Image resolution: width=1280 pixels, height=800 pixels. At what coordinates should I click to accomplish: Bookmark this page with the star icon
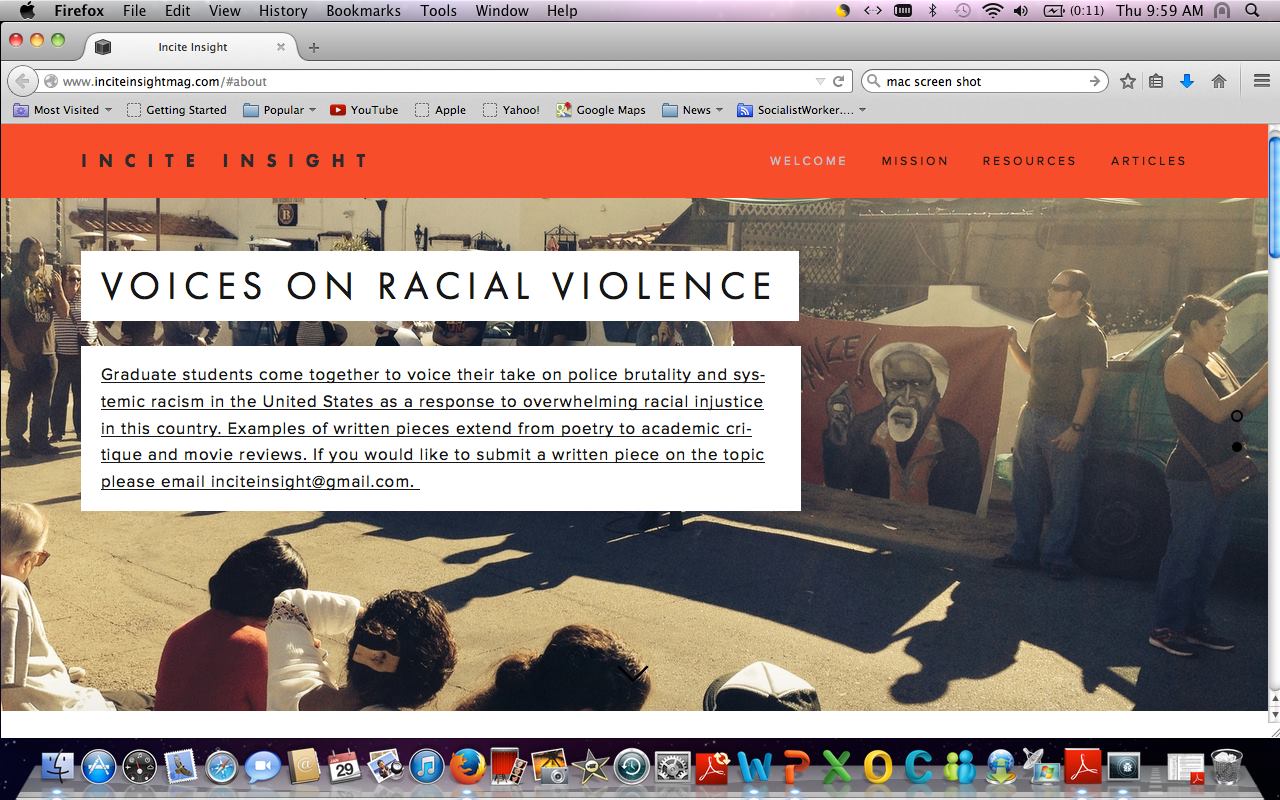point(1128,81)
